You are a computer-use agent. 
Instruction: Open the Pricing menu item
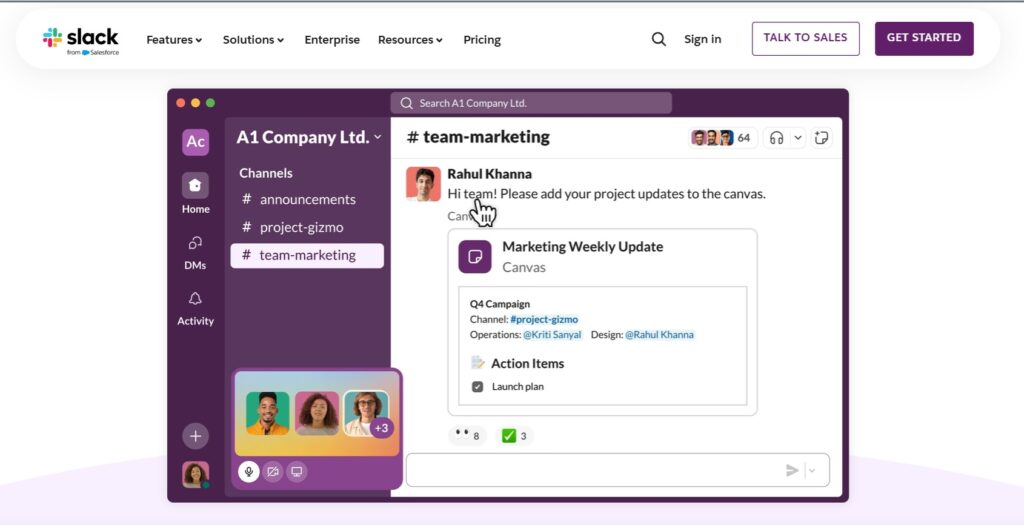482,40
